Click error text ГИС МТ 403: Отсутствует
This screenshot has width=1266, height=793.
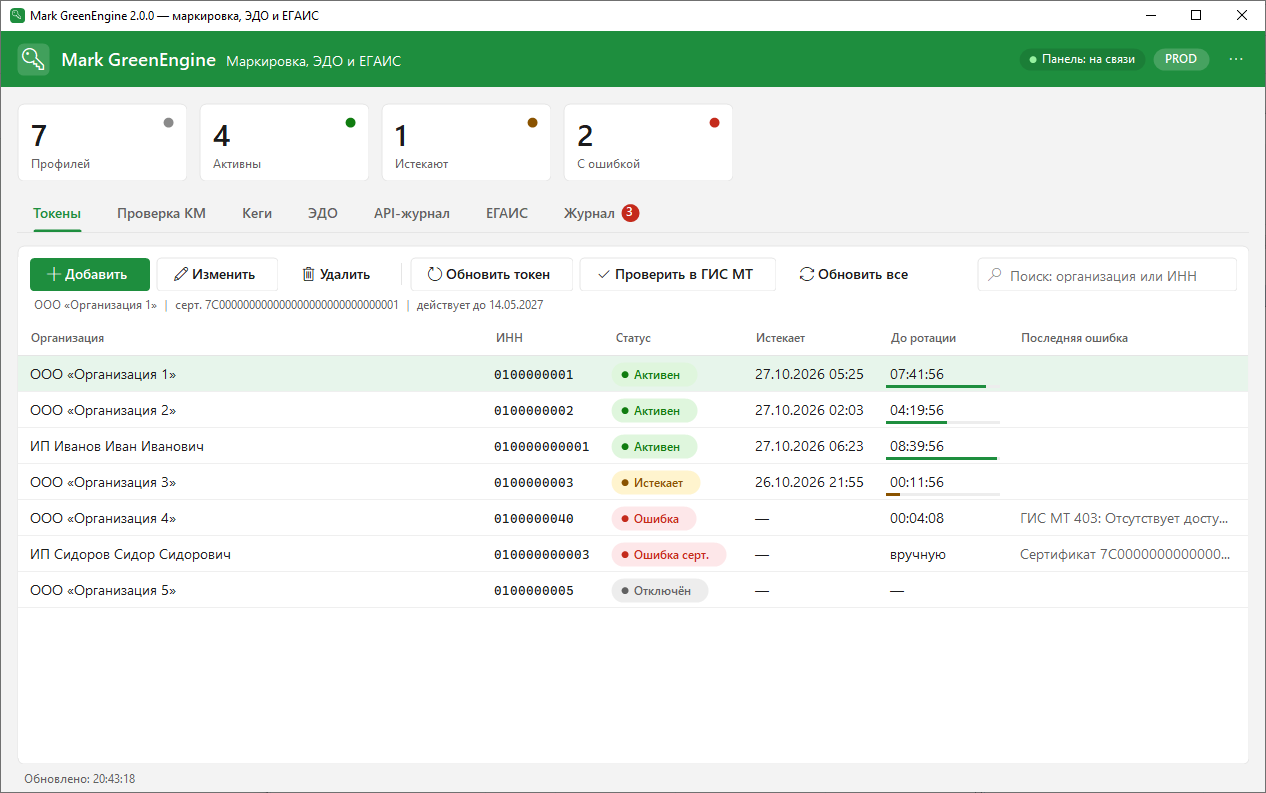click(1124, 518)
